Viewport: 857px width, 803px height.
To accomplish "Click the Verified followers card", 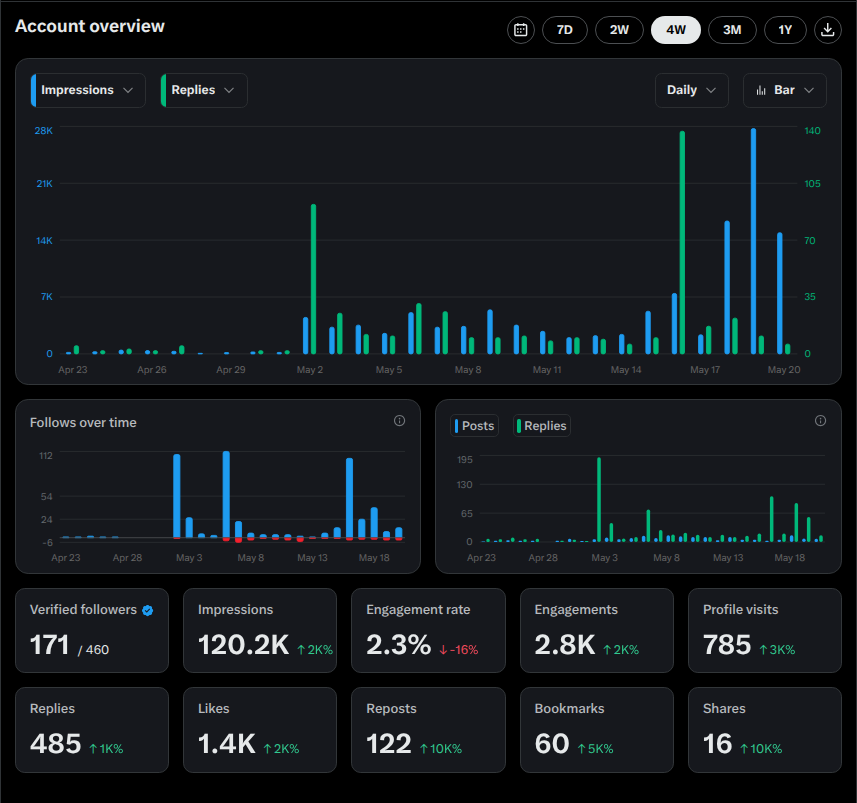I will point(92,630).
